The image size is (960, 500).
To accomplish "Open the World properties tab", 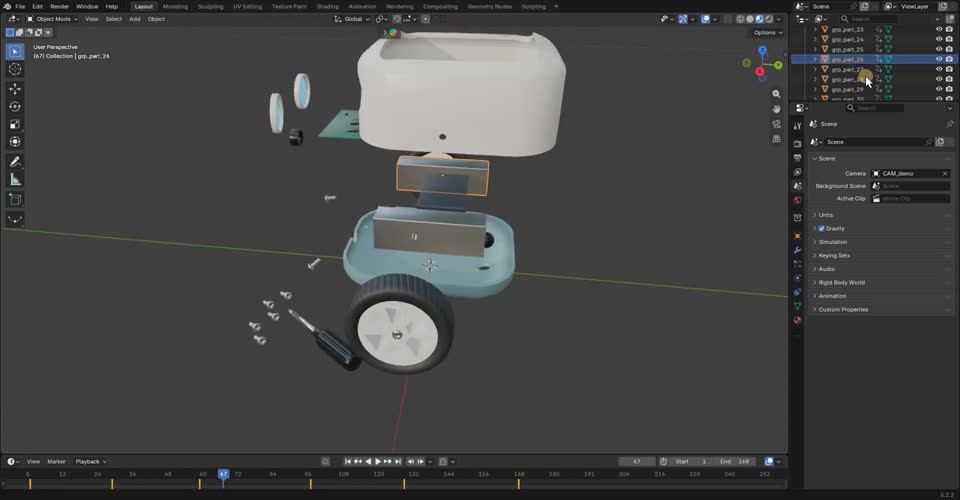I will tap(797, 201).
